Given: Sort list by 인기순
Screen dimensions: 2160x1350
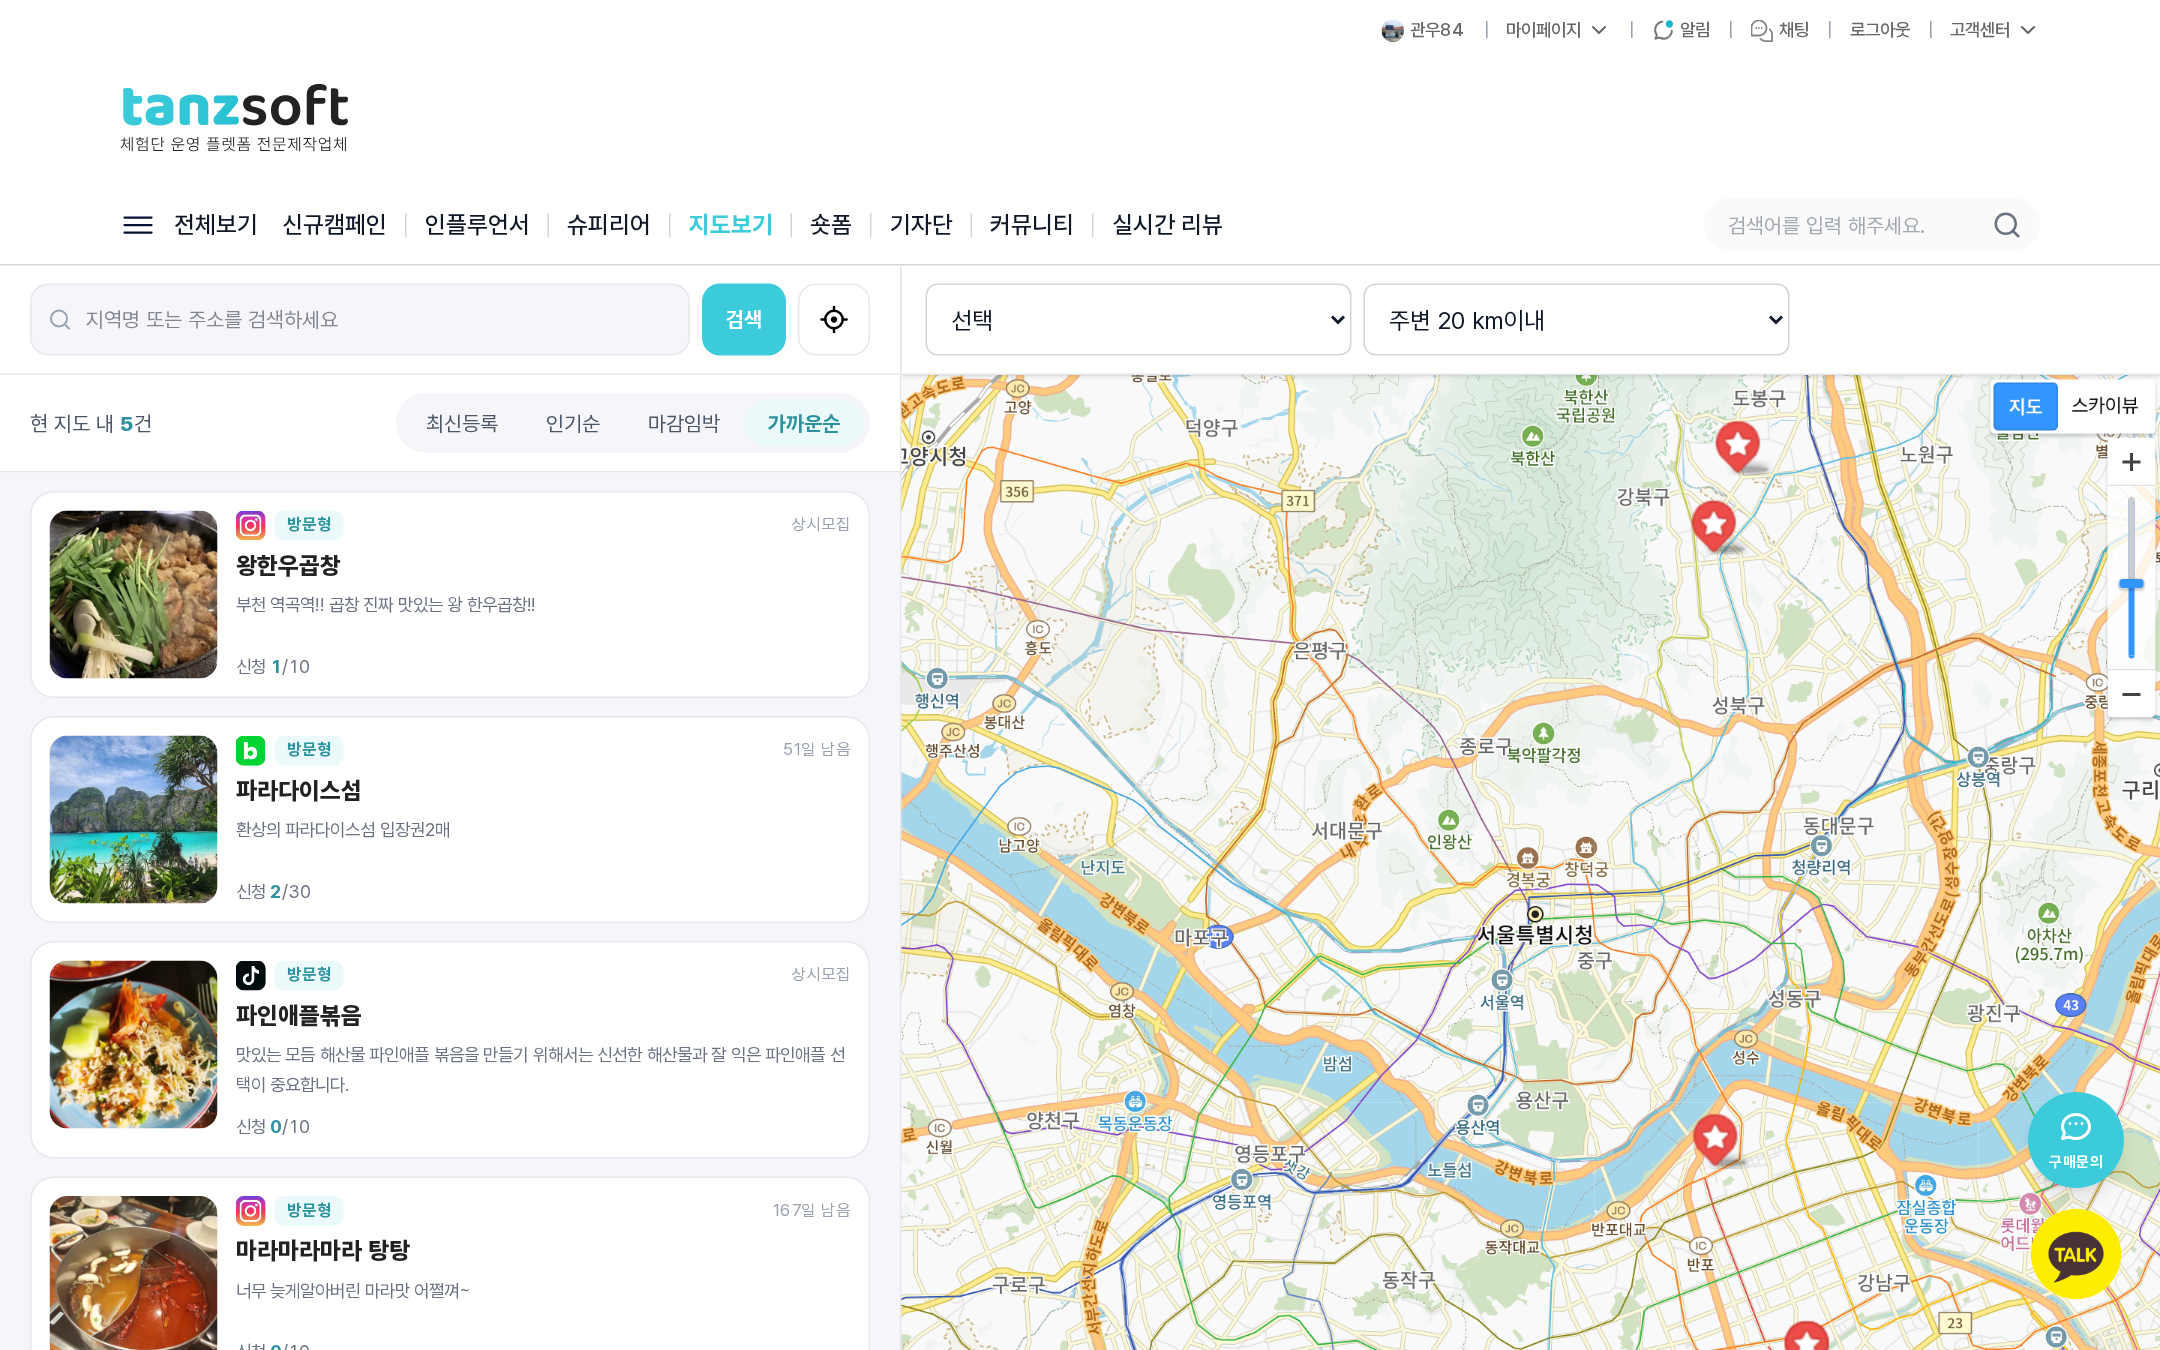Looking at the screenshot, I should click(573, 424).
